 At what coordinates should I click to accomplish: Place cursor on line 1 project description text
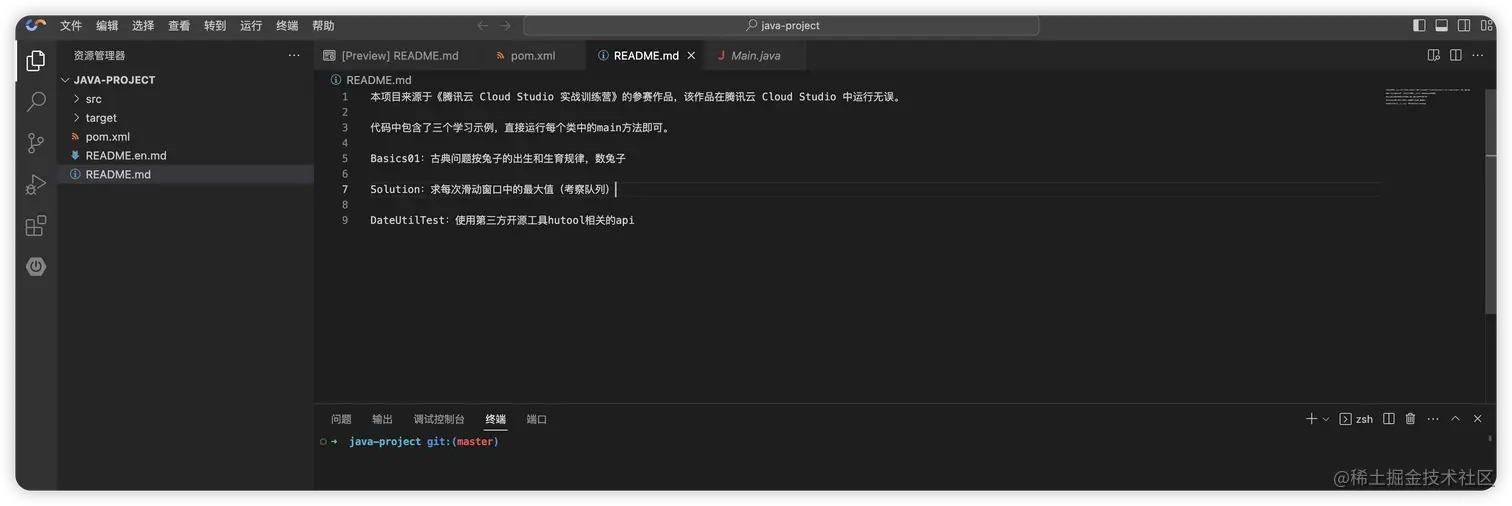tap(637, 97)
